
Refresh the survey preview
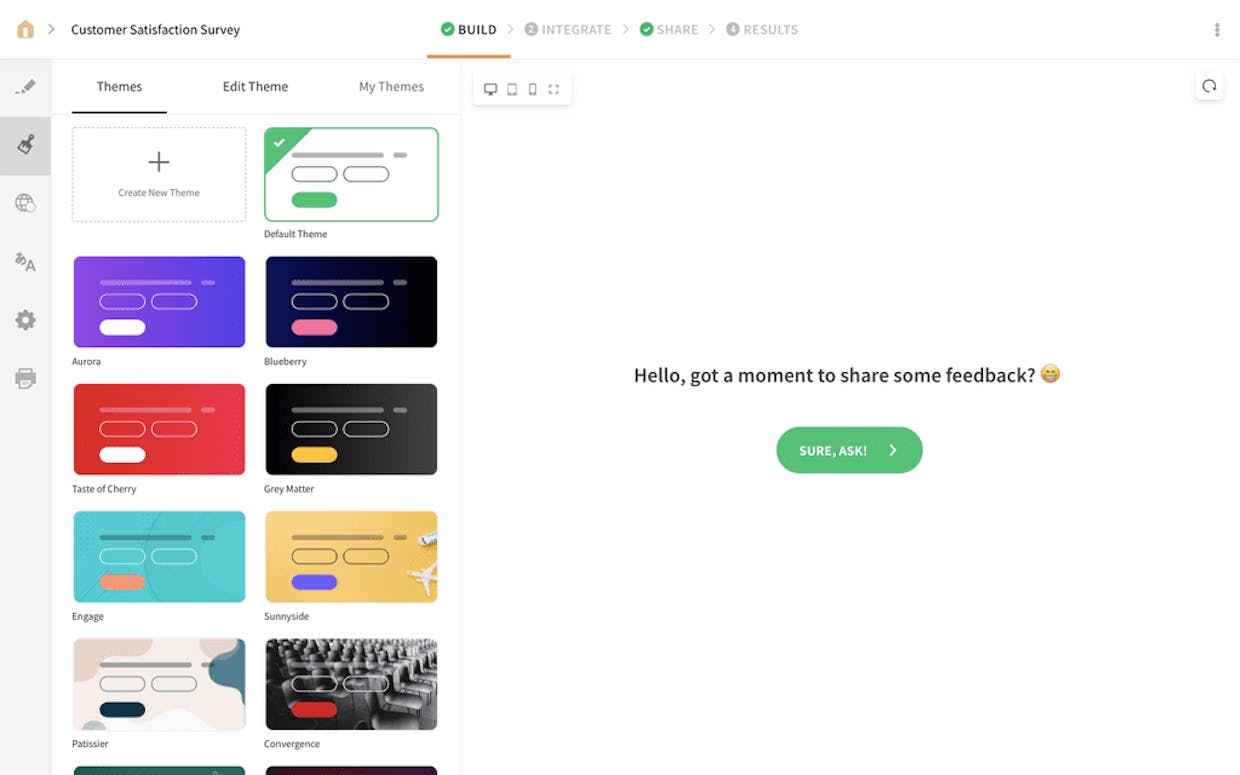[1209, 86]
